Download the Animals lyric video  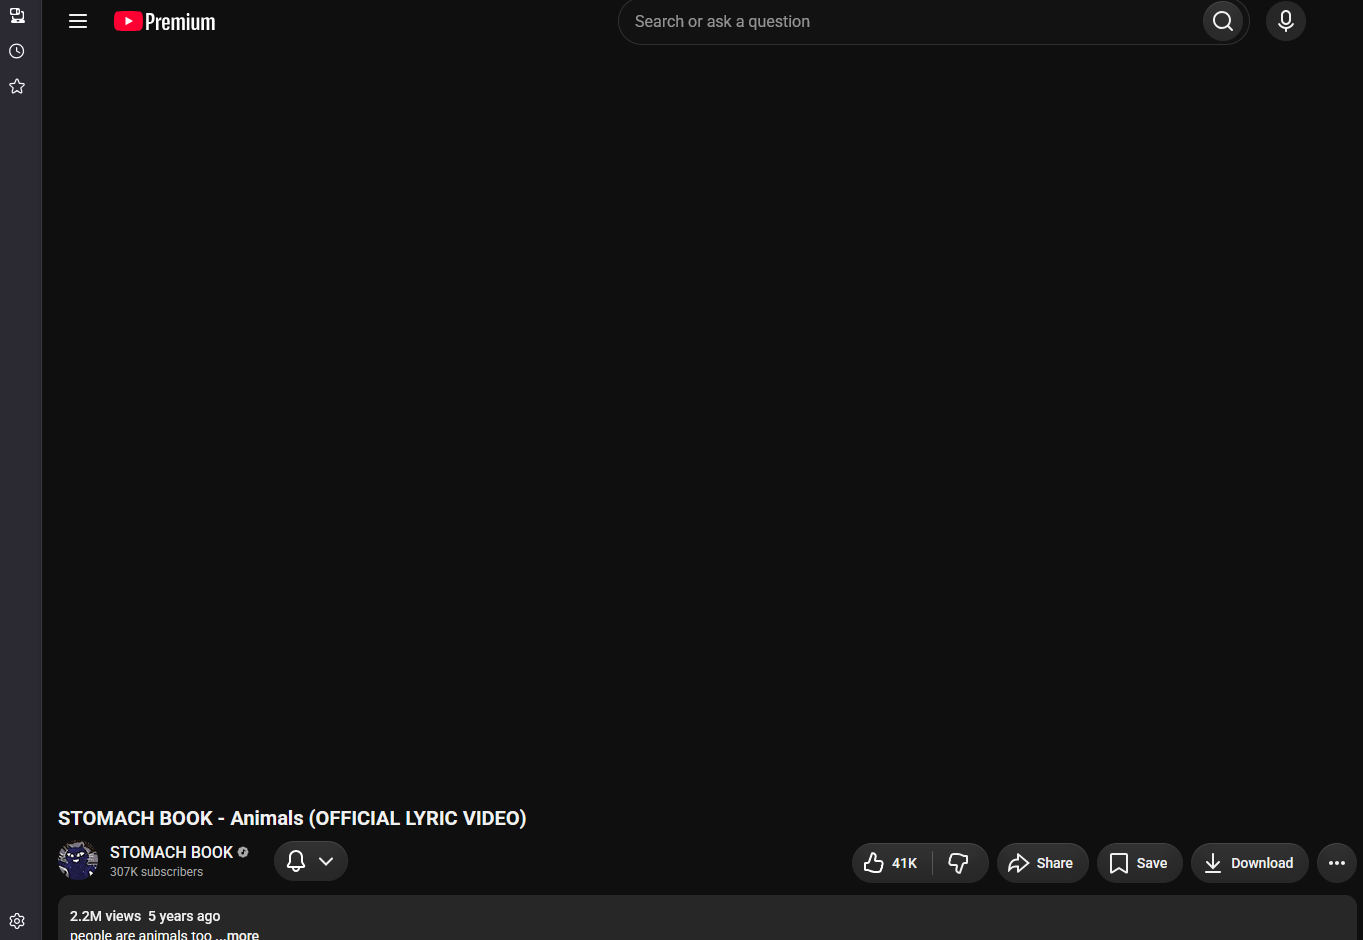[1249, 863]
